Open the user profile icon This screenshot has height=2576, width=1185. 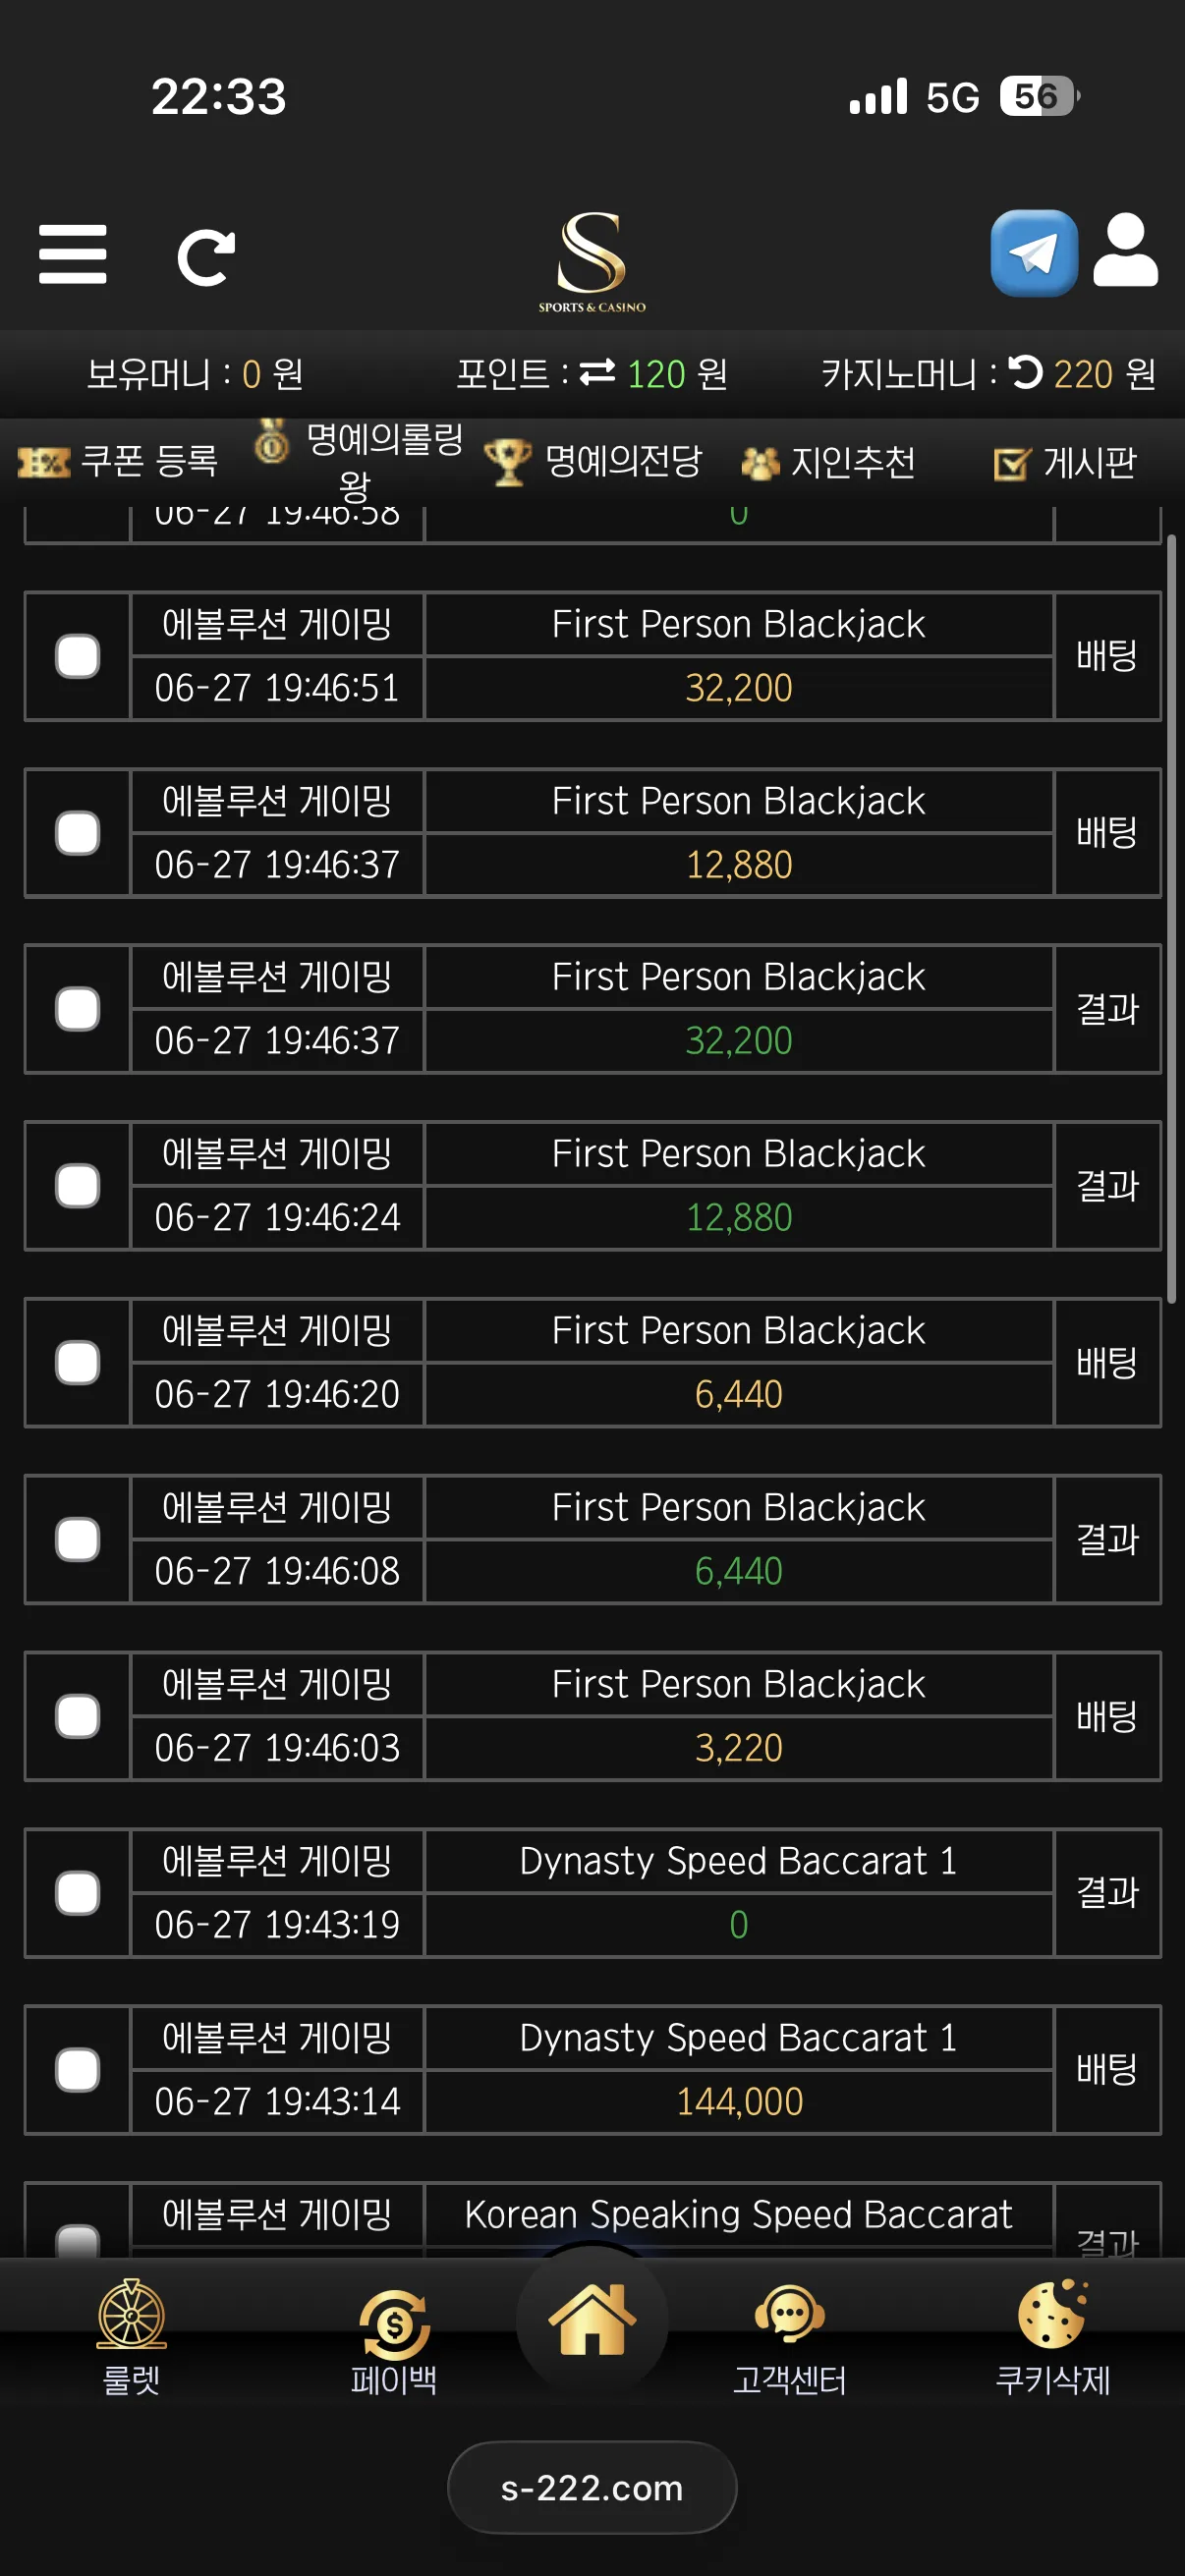pyautogui.click(x=1125, y=250)
